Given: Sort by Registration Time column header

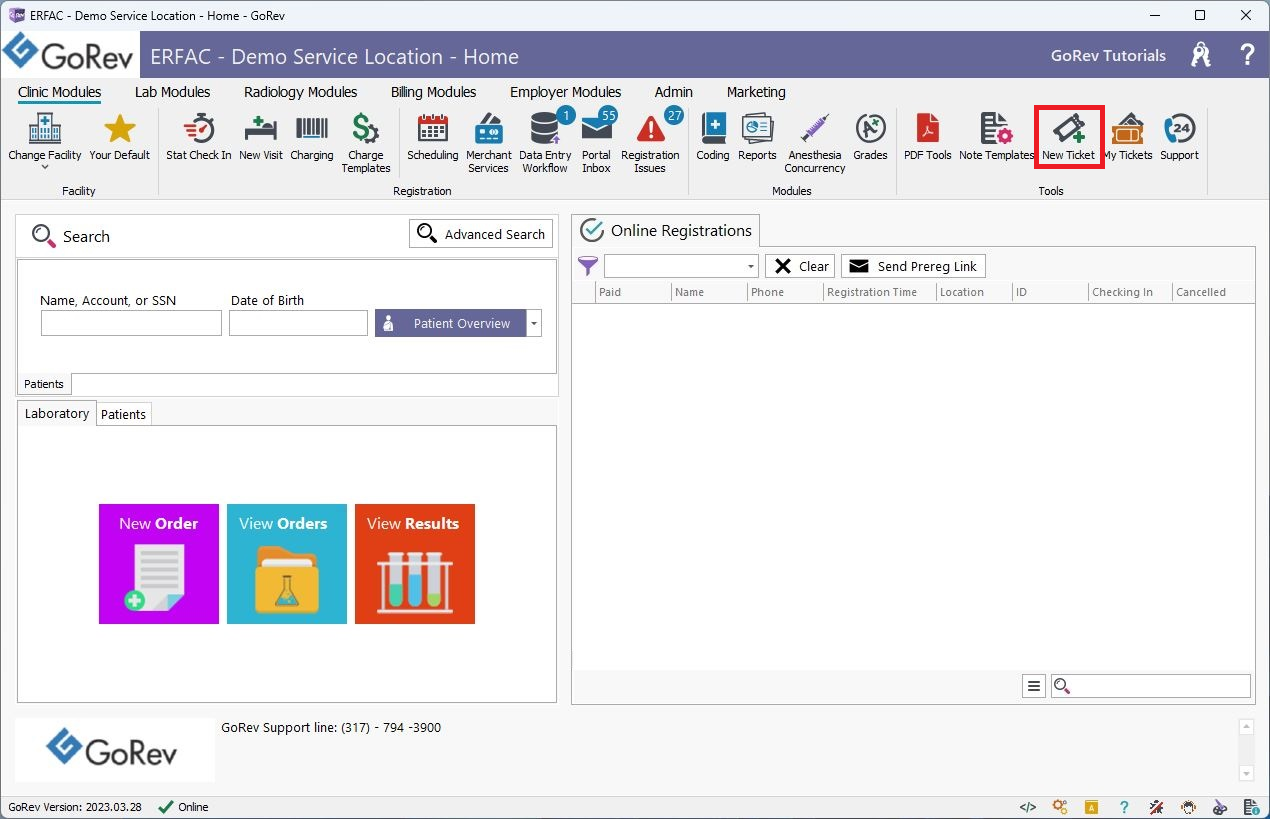Looking at the screenshot, I should click(880, 292).
